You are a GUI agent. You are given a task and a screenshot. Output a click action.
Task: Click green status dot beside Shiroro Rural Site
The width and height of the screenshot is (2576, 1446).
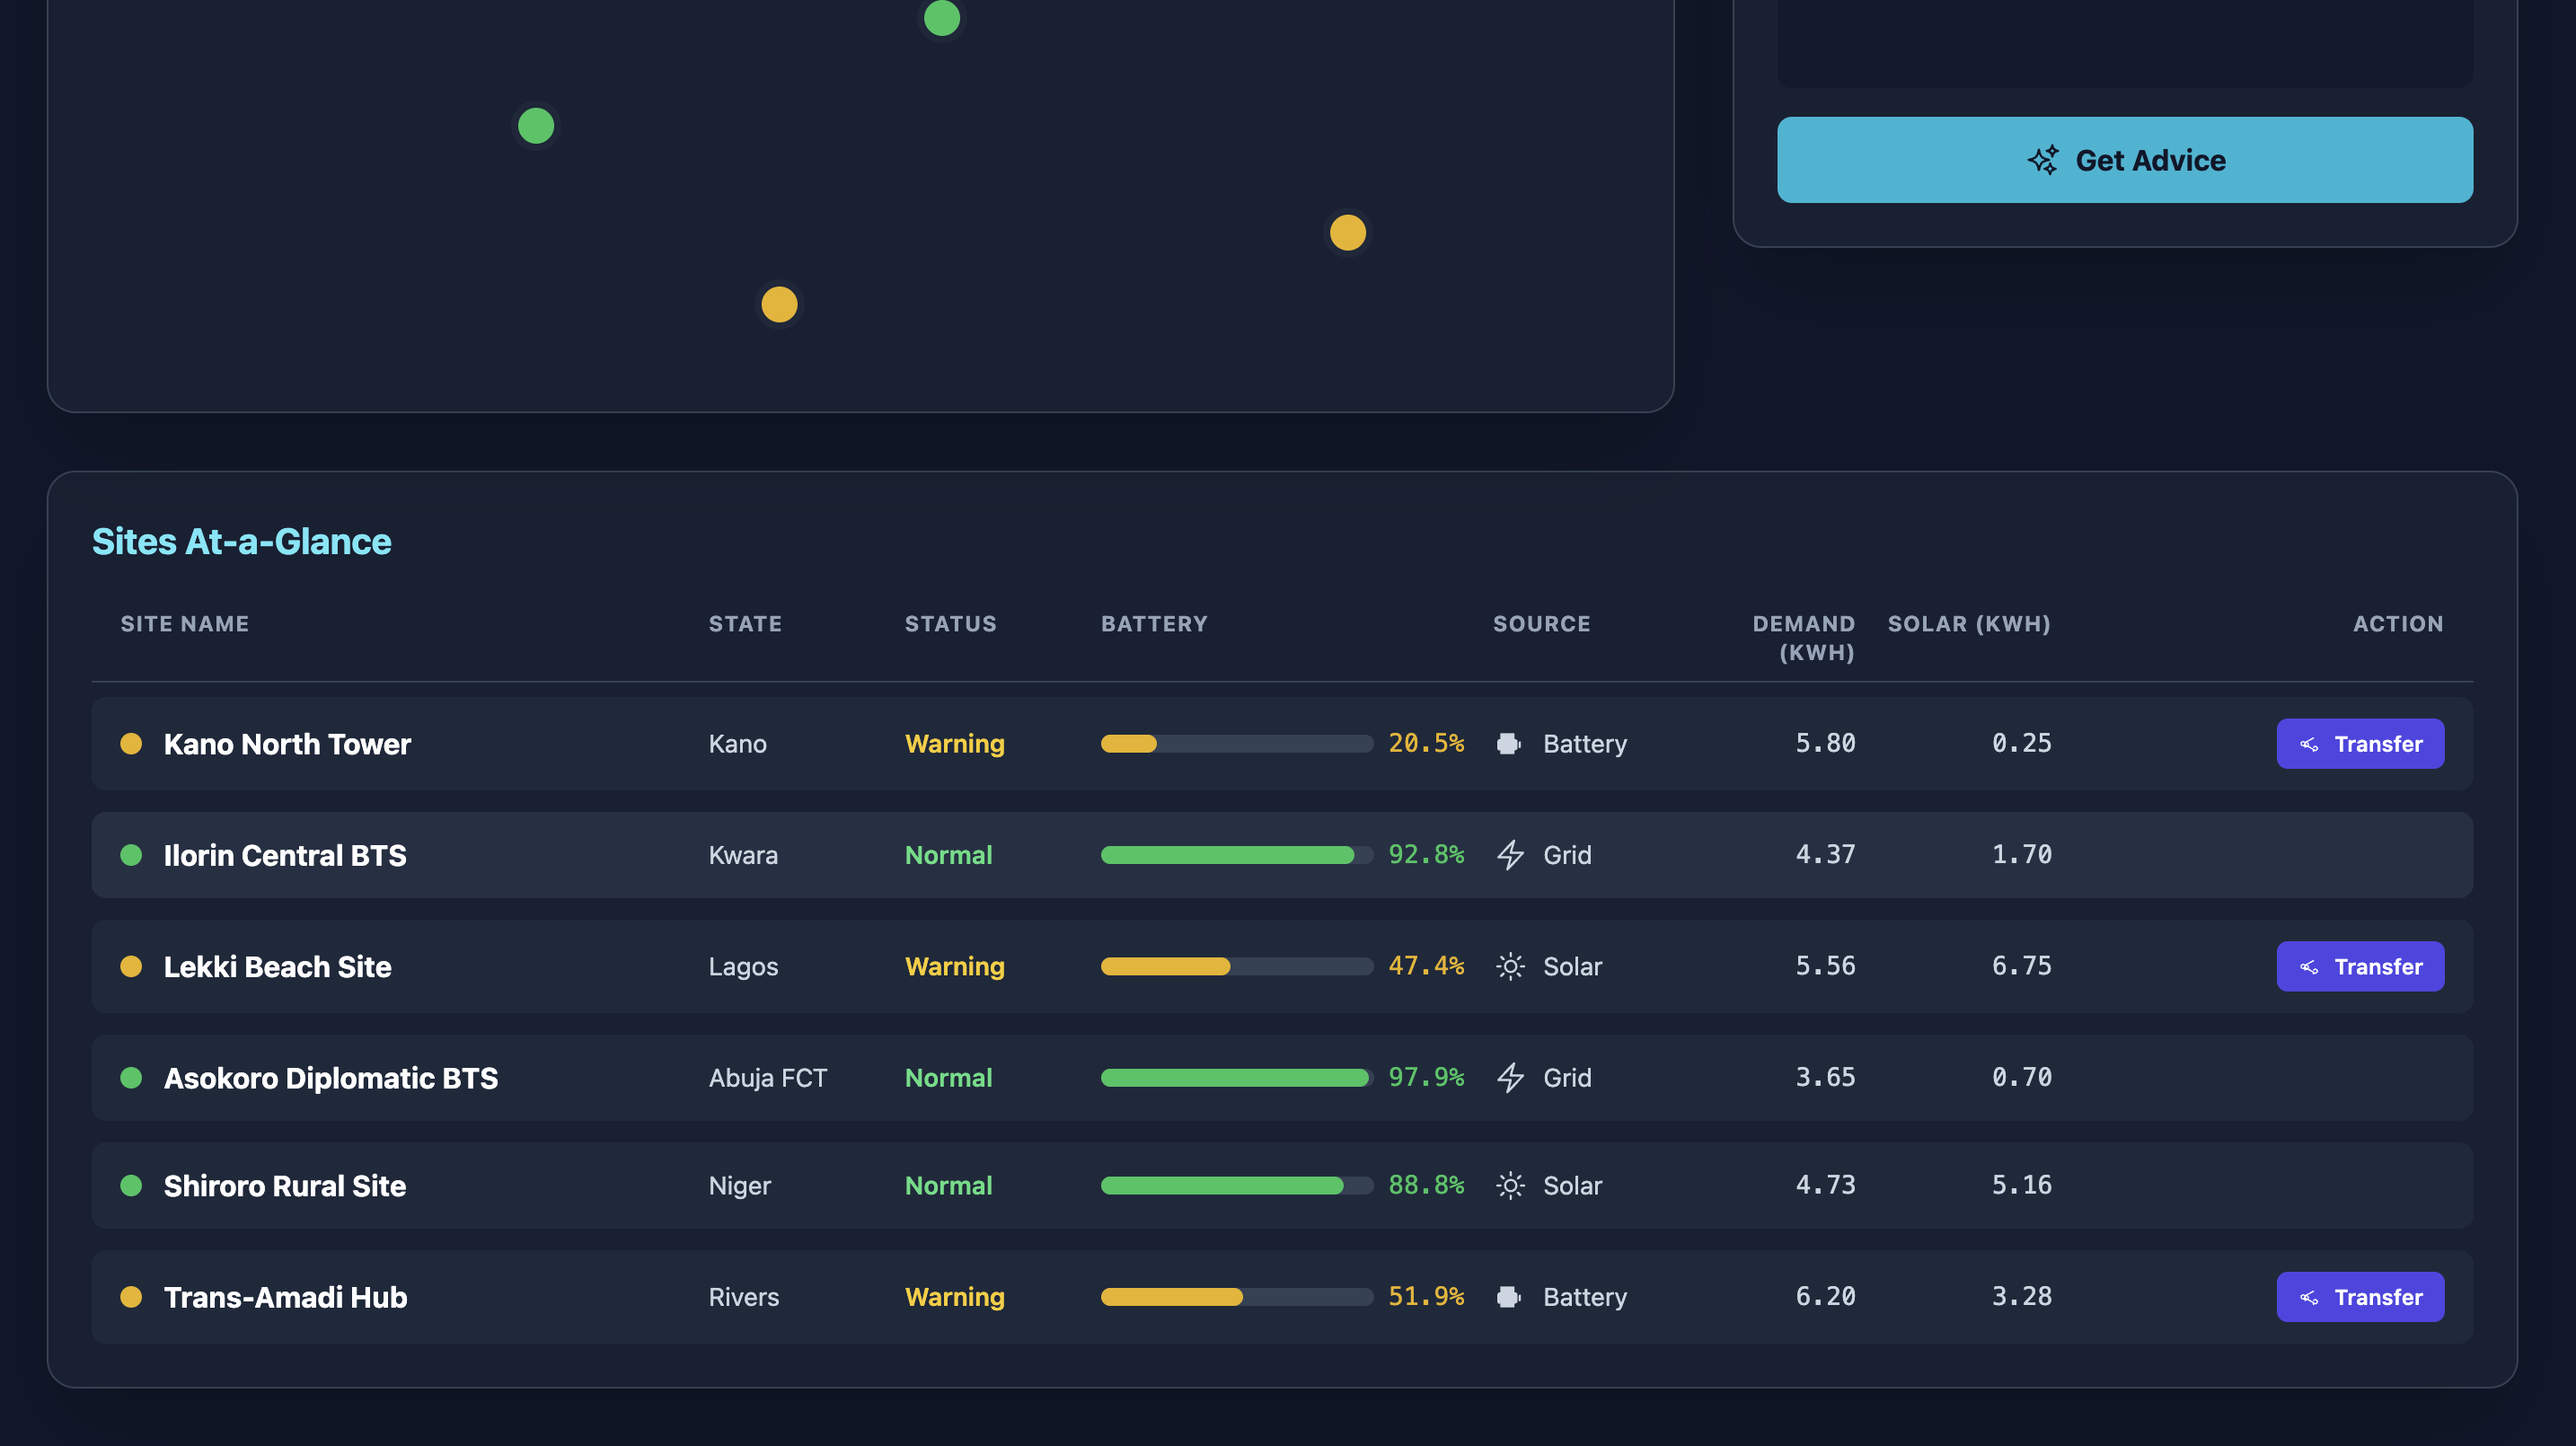click(x=131, y=1186)
